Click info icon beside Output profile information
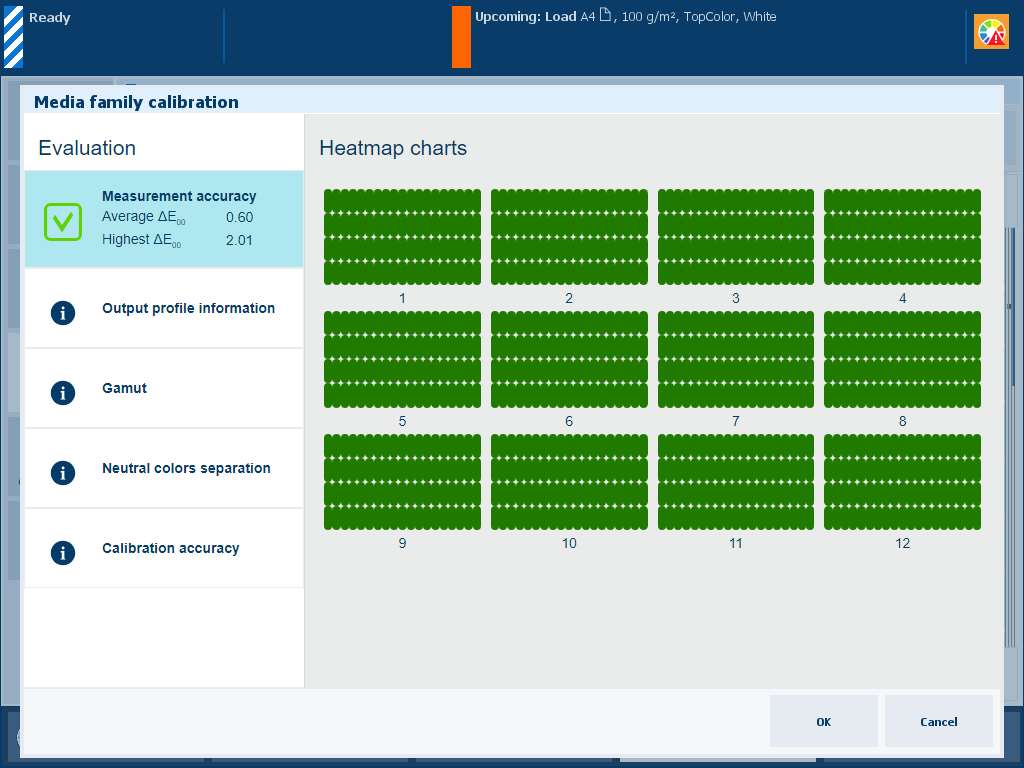This screenshot has width=1024, height=768. (x=63, y=312)
